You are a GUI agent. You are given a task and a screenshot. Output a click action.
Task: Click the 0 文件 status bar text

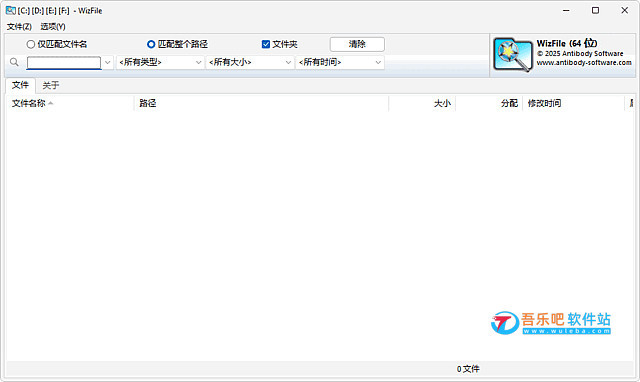point(468,369)
